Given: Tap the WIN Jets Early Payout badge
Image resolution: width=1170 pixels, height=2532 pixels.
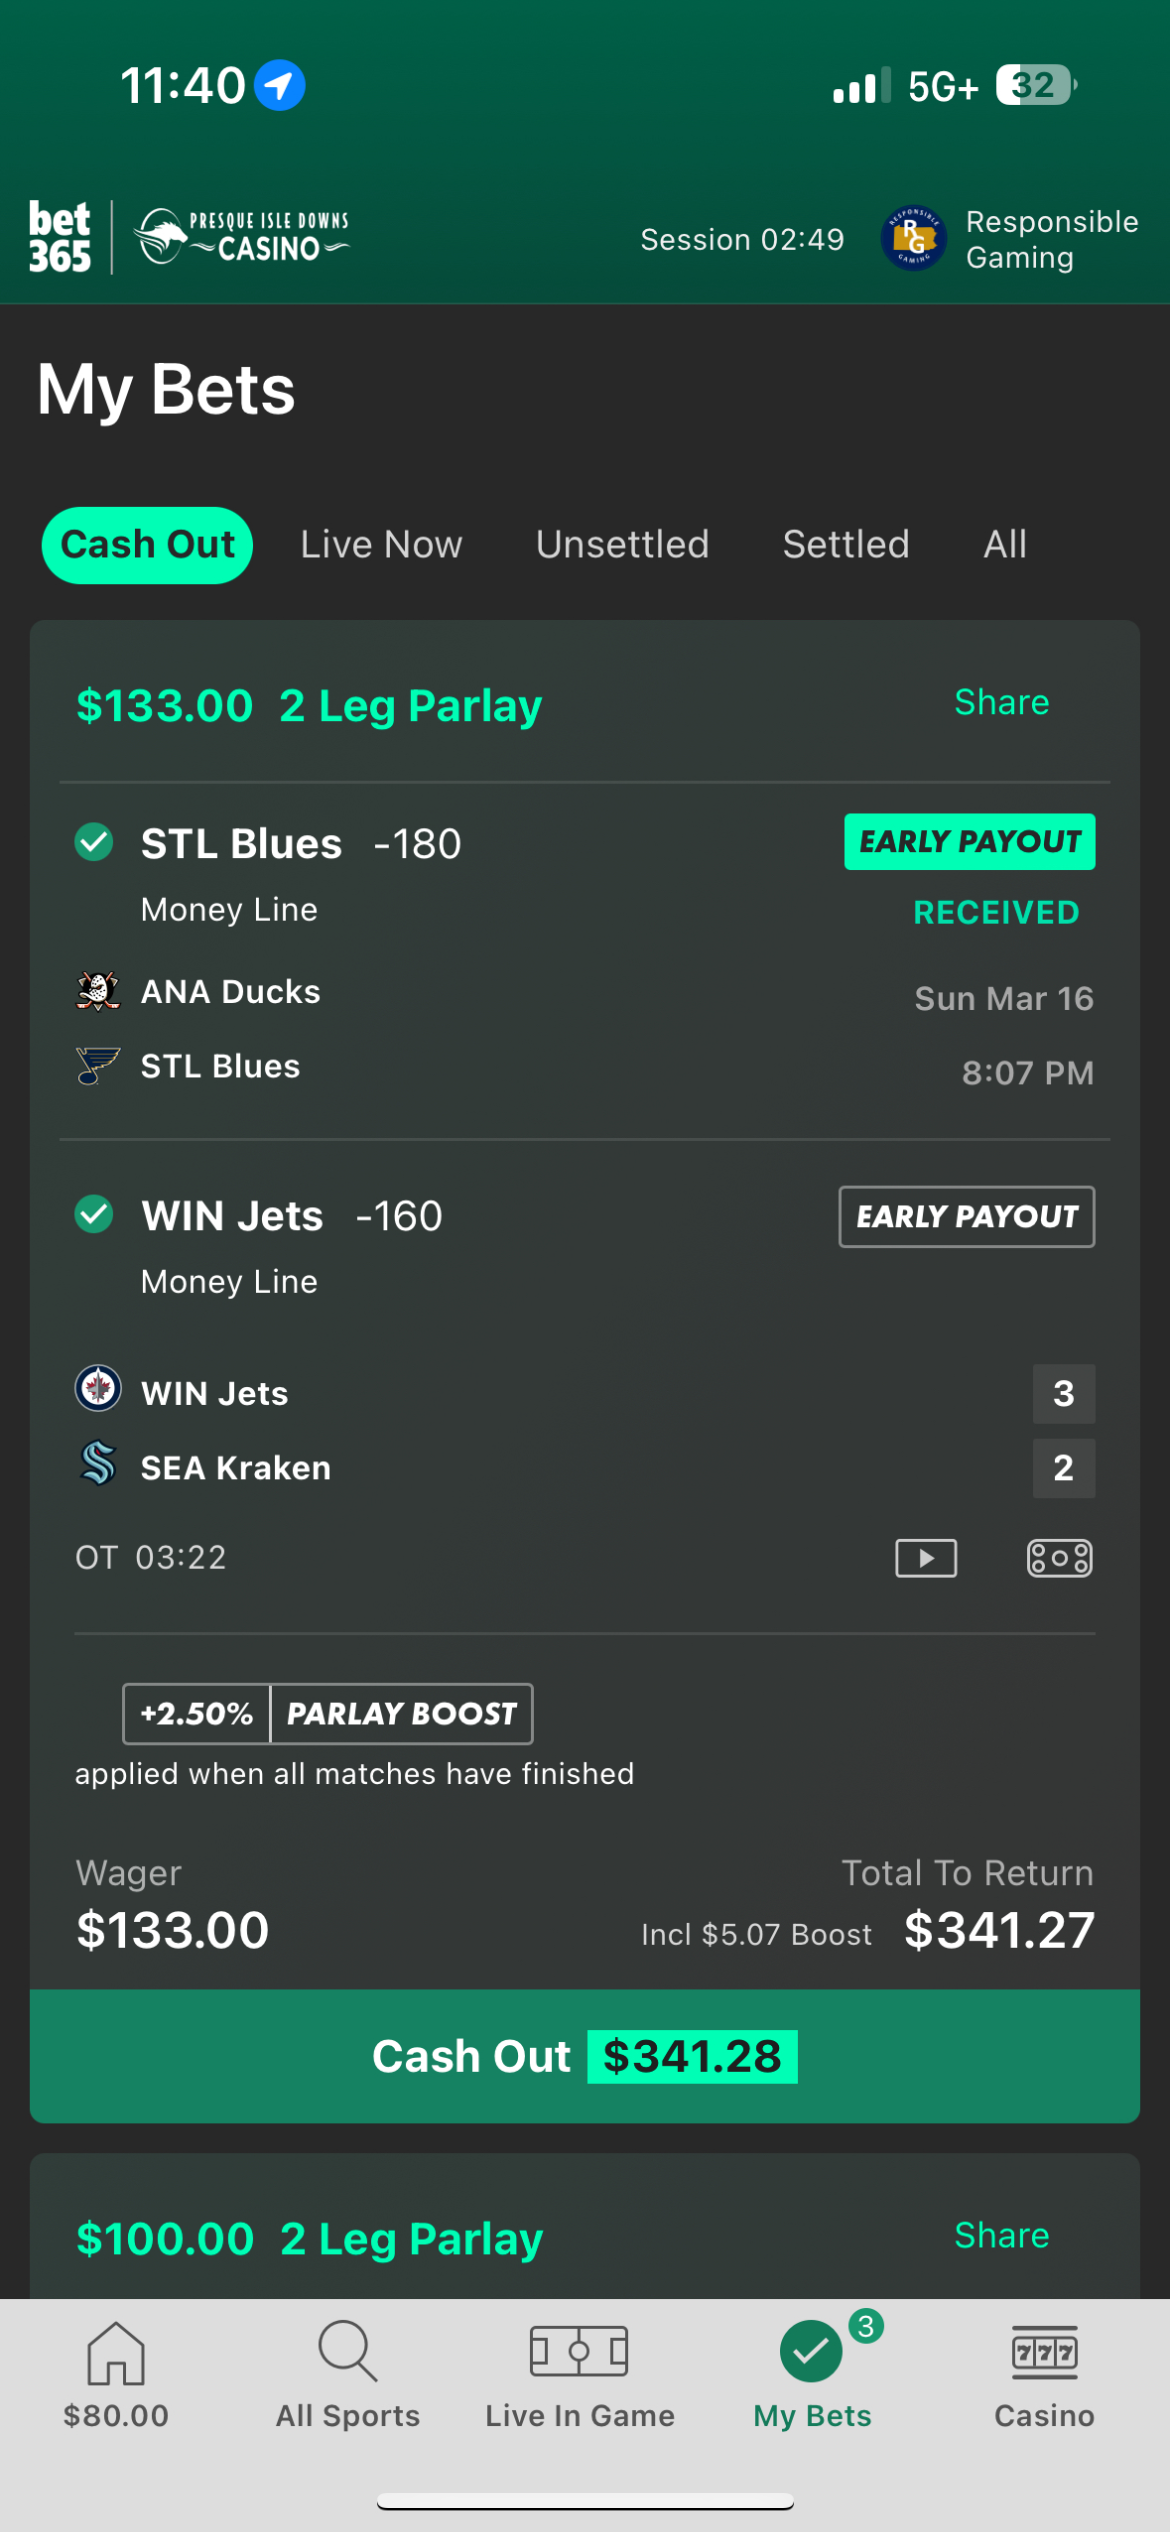Looking at the screenshot, I should tap(966, 1217).
